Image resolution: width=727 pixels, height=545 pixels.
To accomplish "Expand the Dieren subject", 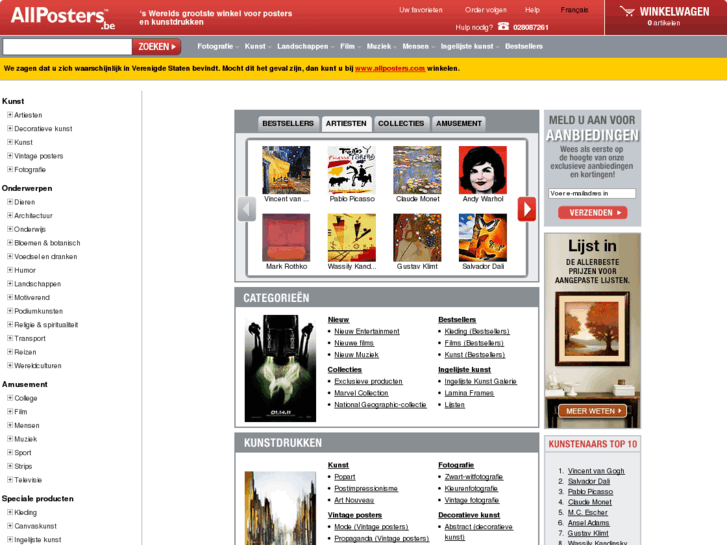I will pos(10,202).
